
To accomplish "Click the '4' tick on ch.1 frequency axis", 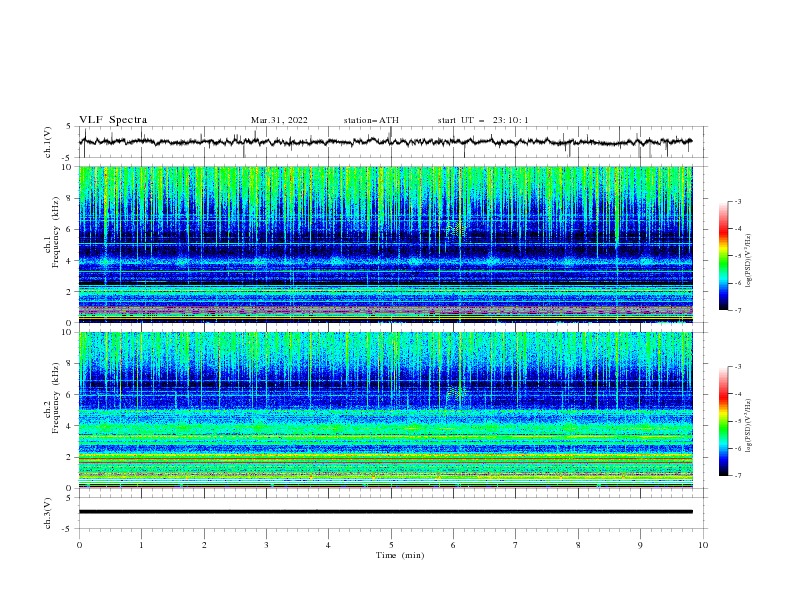I will tap(69, 261).
